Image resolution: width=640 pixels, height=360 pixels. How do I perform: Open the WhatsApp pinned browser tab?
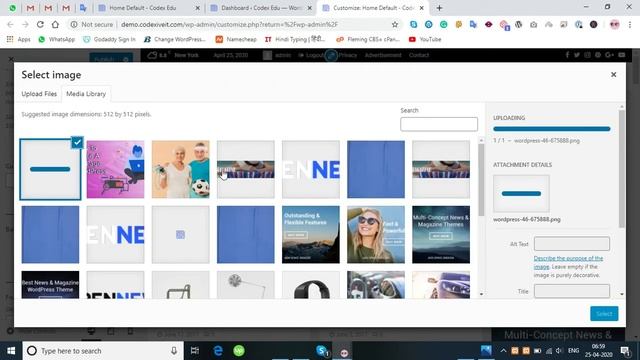[x=12, y=8]
